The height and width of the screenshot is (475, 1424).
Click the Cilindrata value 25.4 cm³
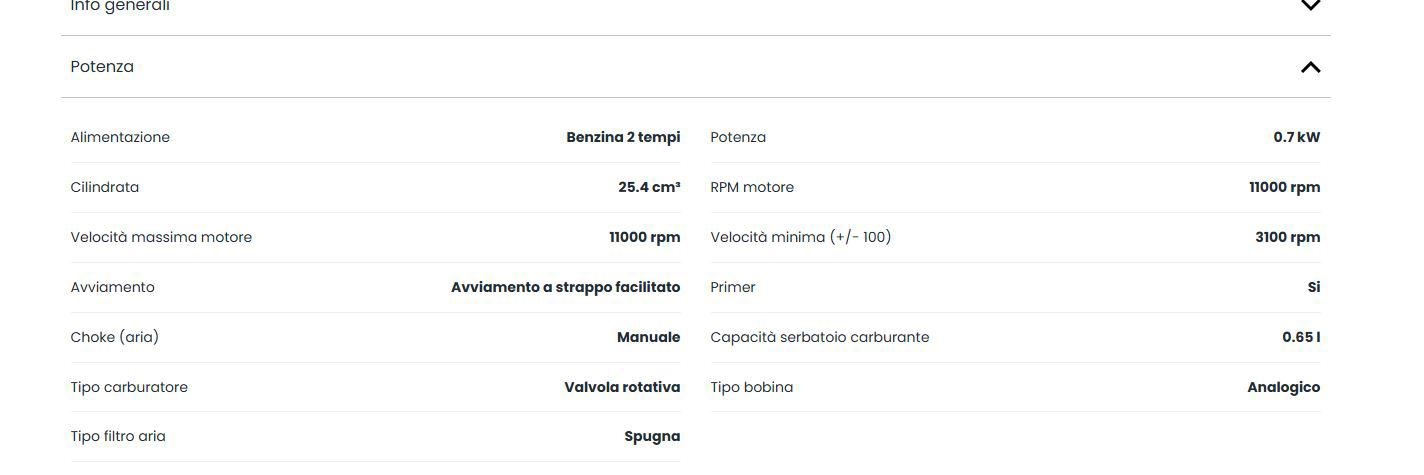point(649,187)
